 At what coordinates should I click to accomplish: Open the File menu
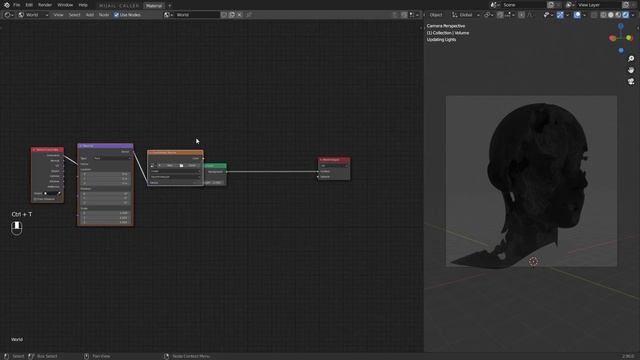17,5
